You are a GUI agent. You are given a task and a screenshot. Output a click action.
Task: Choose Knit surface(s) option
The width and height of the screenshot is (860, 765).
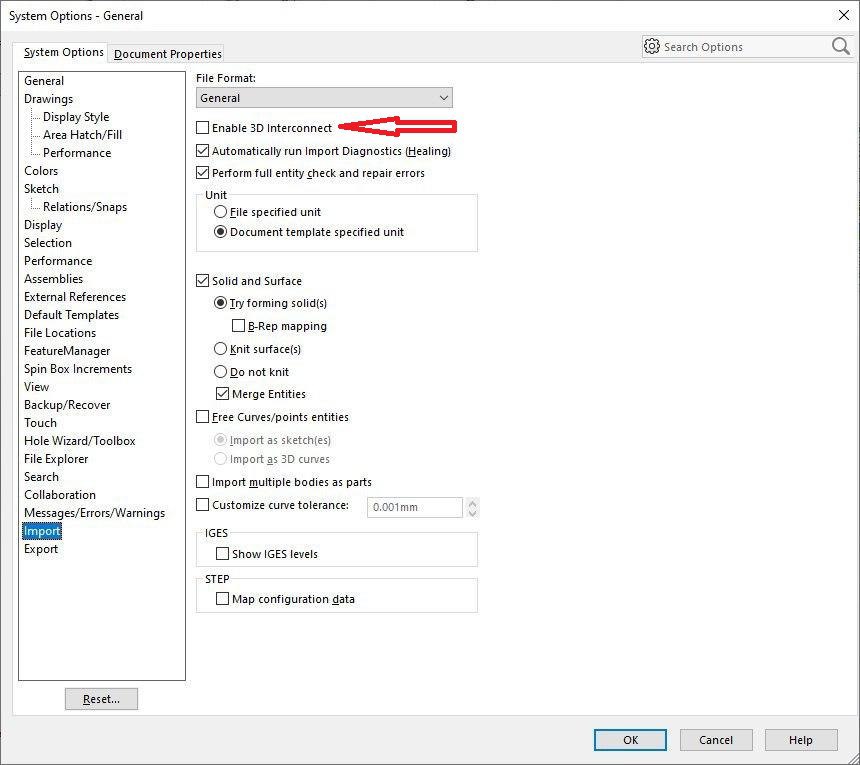pos(220,349)
